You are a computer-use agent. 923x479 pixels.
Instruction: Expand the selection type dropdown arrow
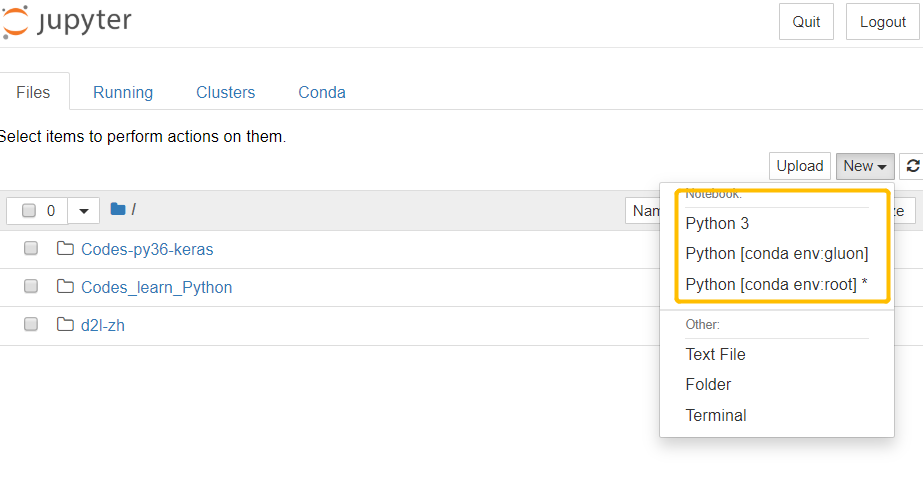[84, 211]
